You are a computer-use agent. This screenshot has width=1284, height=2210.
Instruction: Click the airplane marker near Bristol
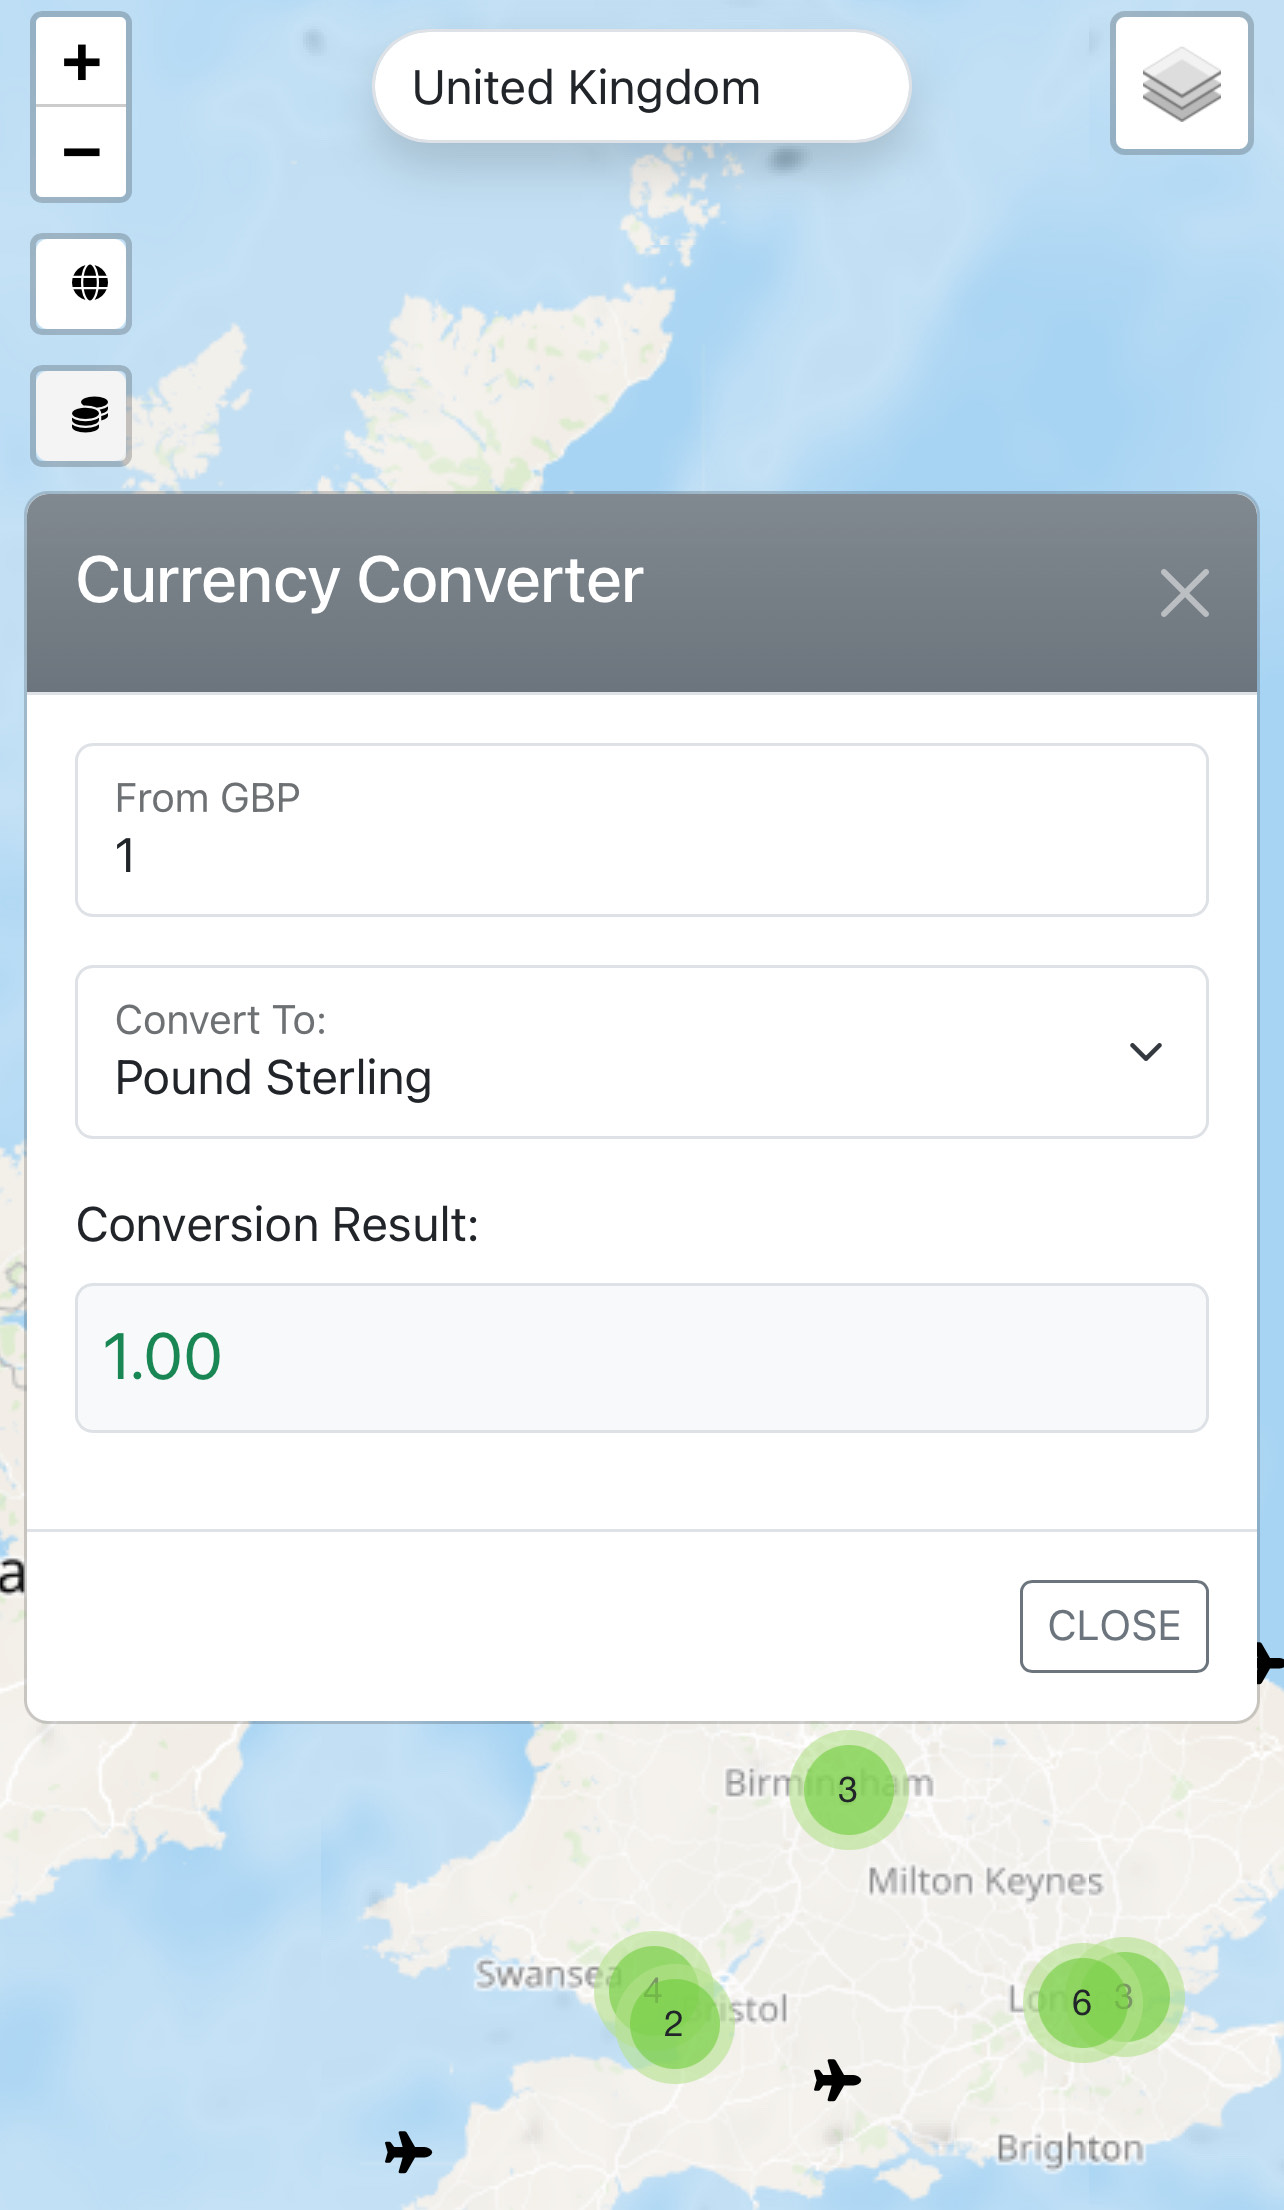836,2081
